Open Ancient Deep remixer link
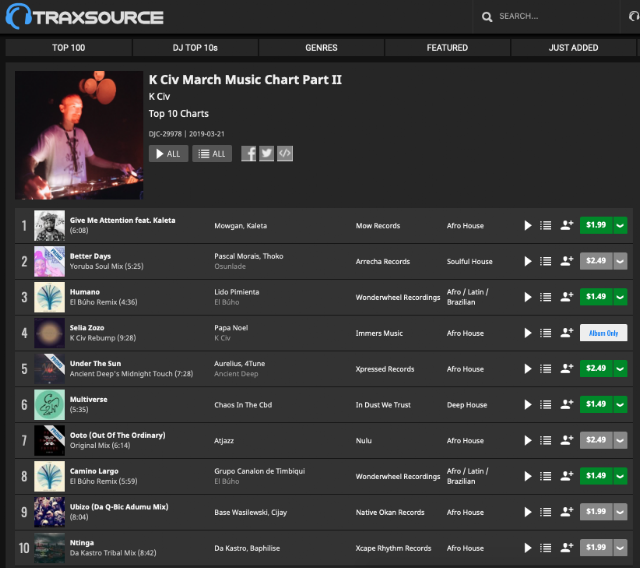 pyautogui.click(x=236, y=374)
